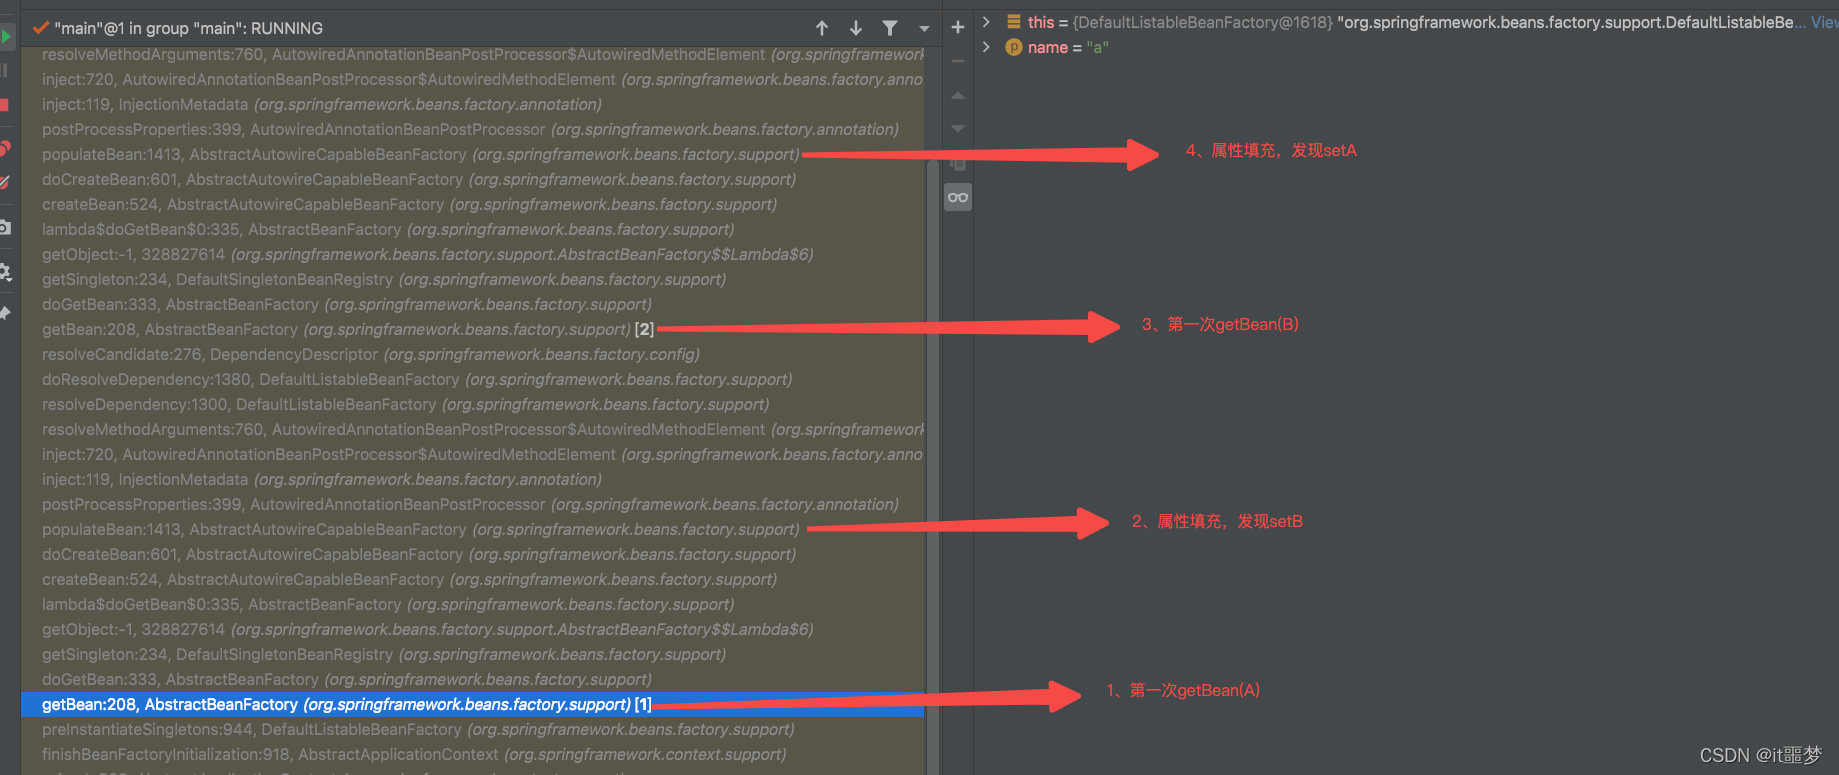Select frame preInstantiateSingletons:944

click(x=473, y=730)
